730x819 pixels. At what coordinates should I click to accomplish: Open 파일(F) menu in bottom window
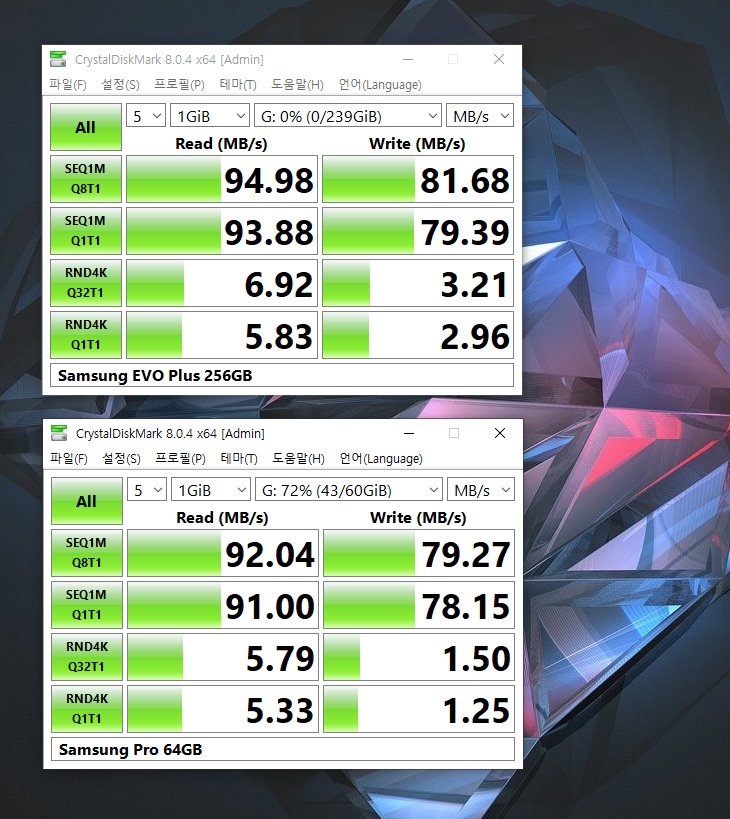coord(69,459)
